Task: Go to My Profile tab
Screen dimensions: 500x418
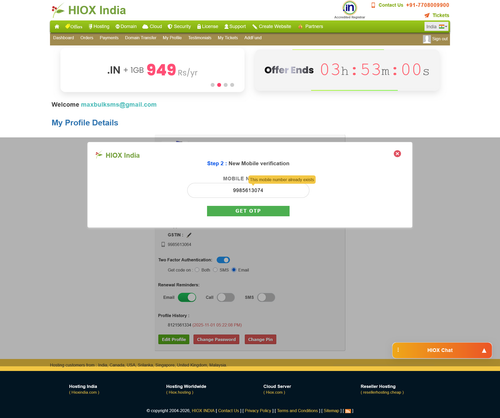Action: (172, 38)
